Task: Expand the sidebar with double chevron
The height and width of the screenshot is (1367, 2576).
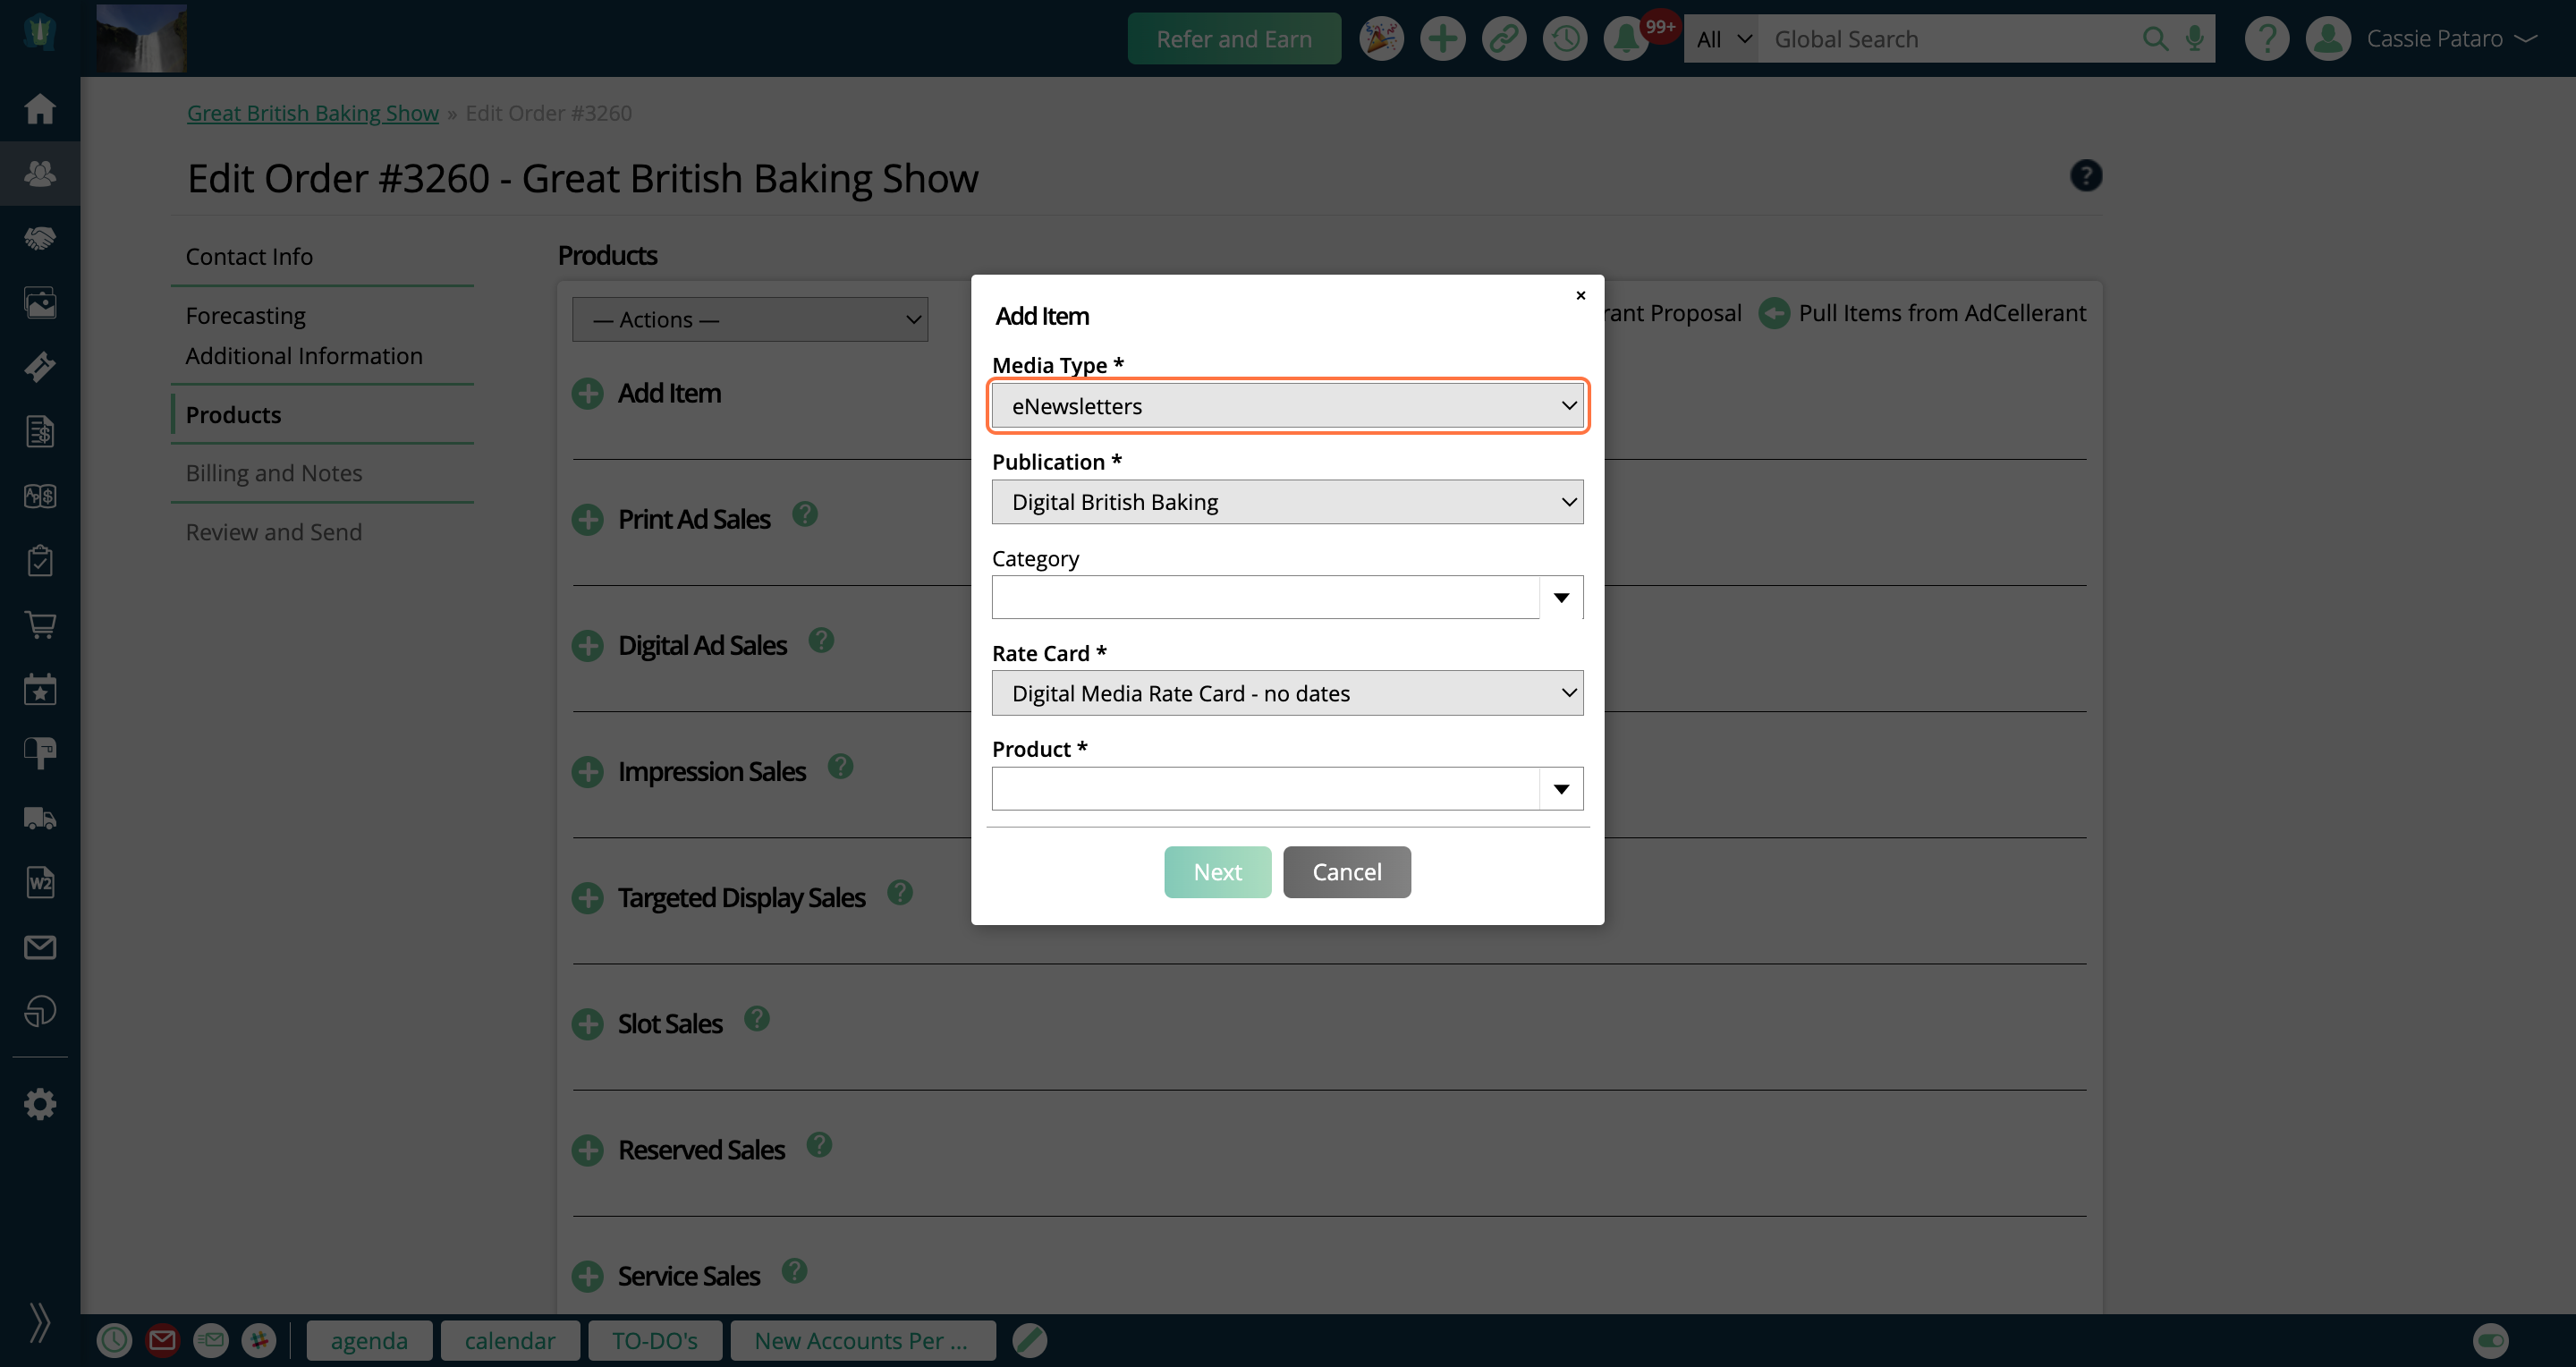Action: (40, 1322)
